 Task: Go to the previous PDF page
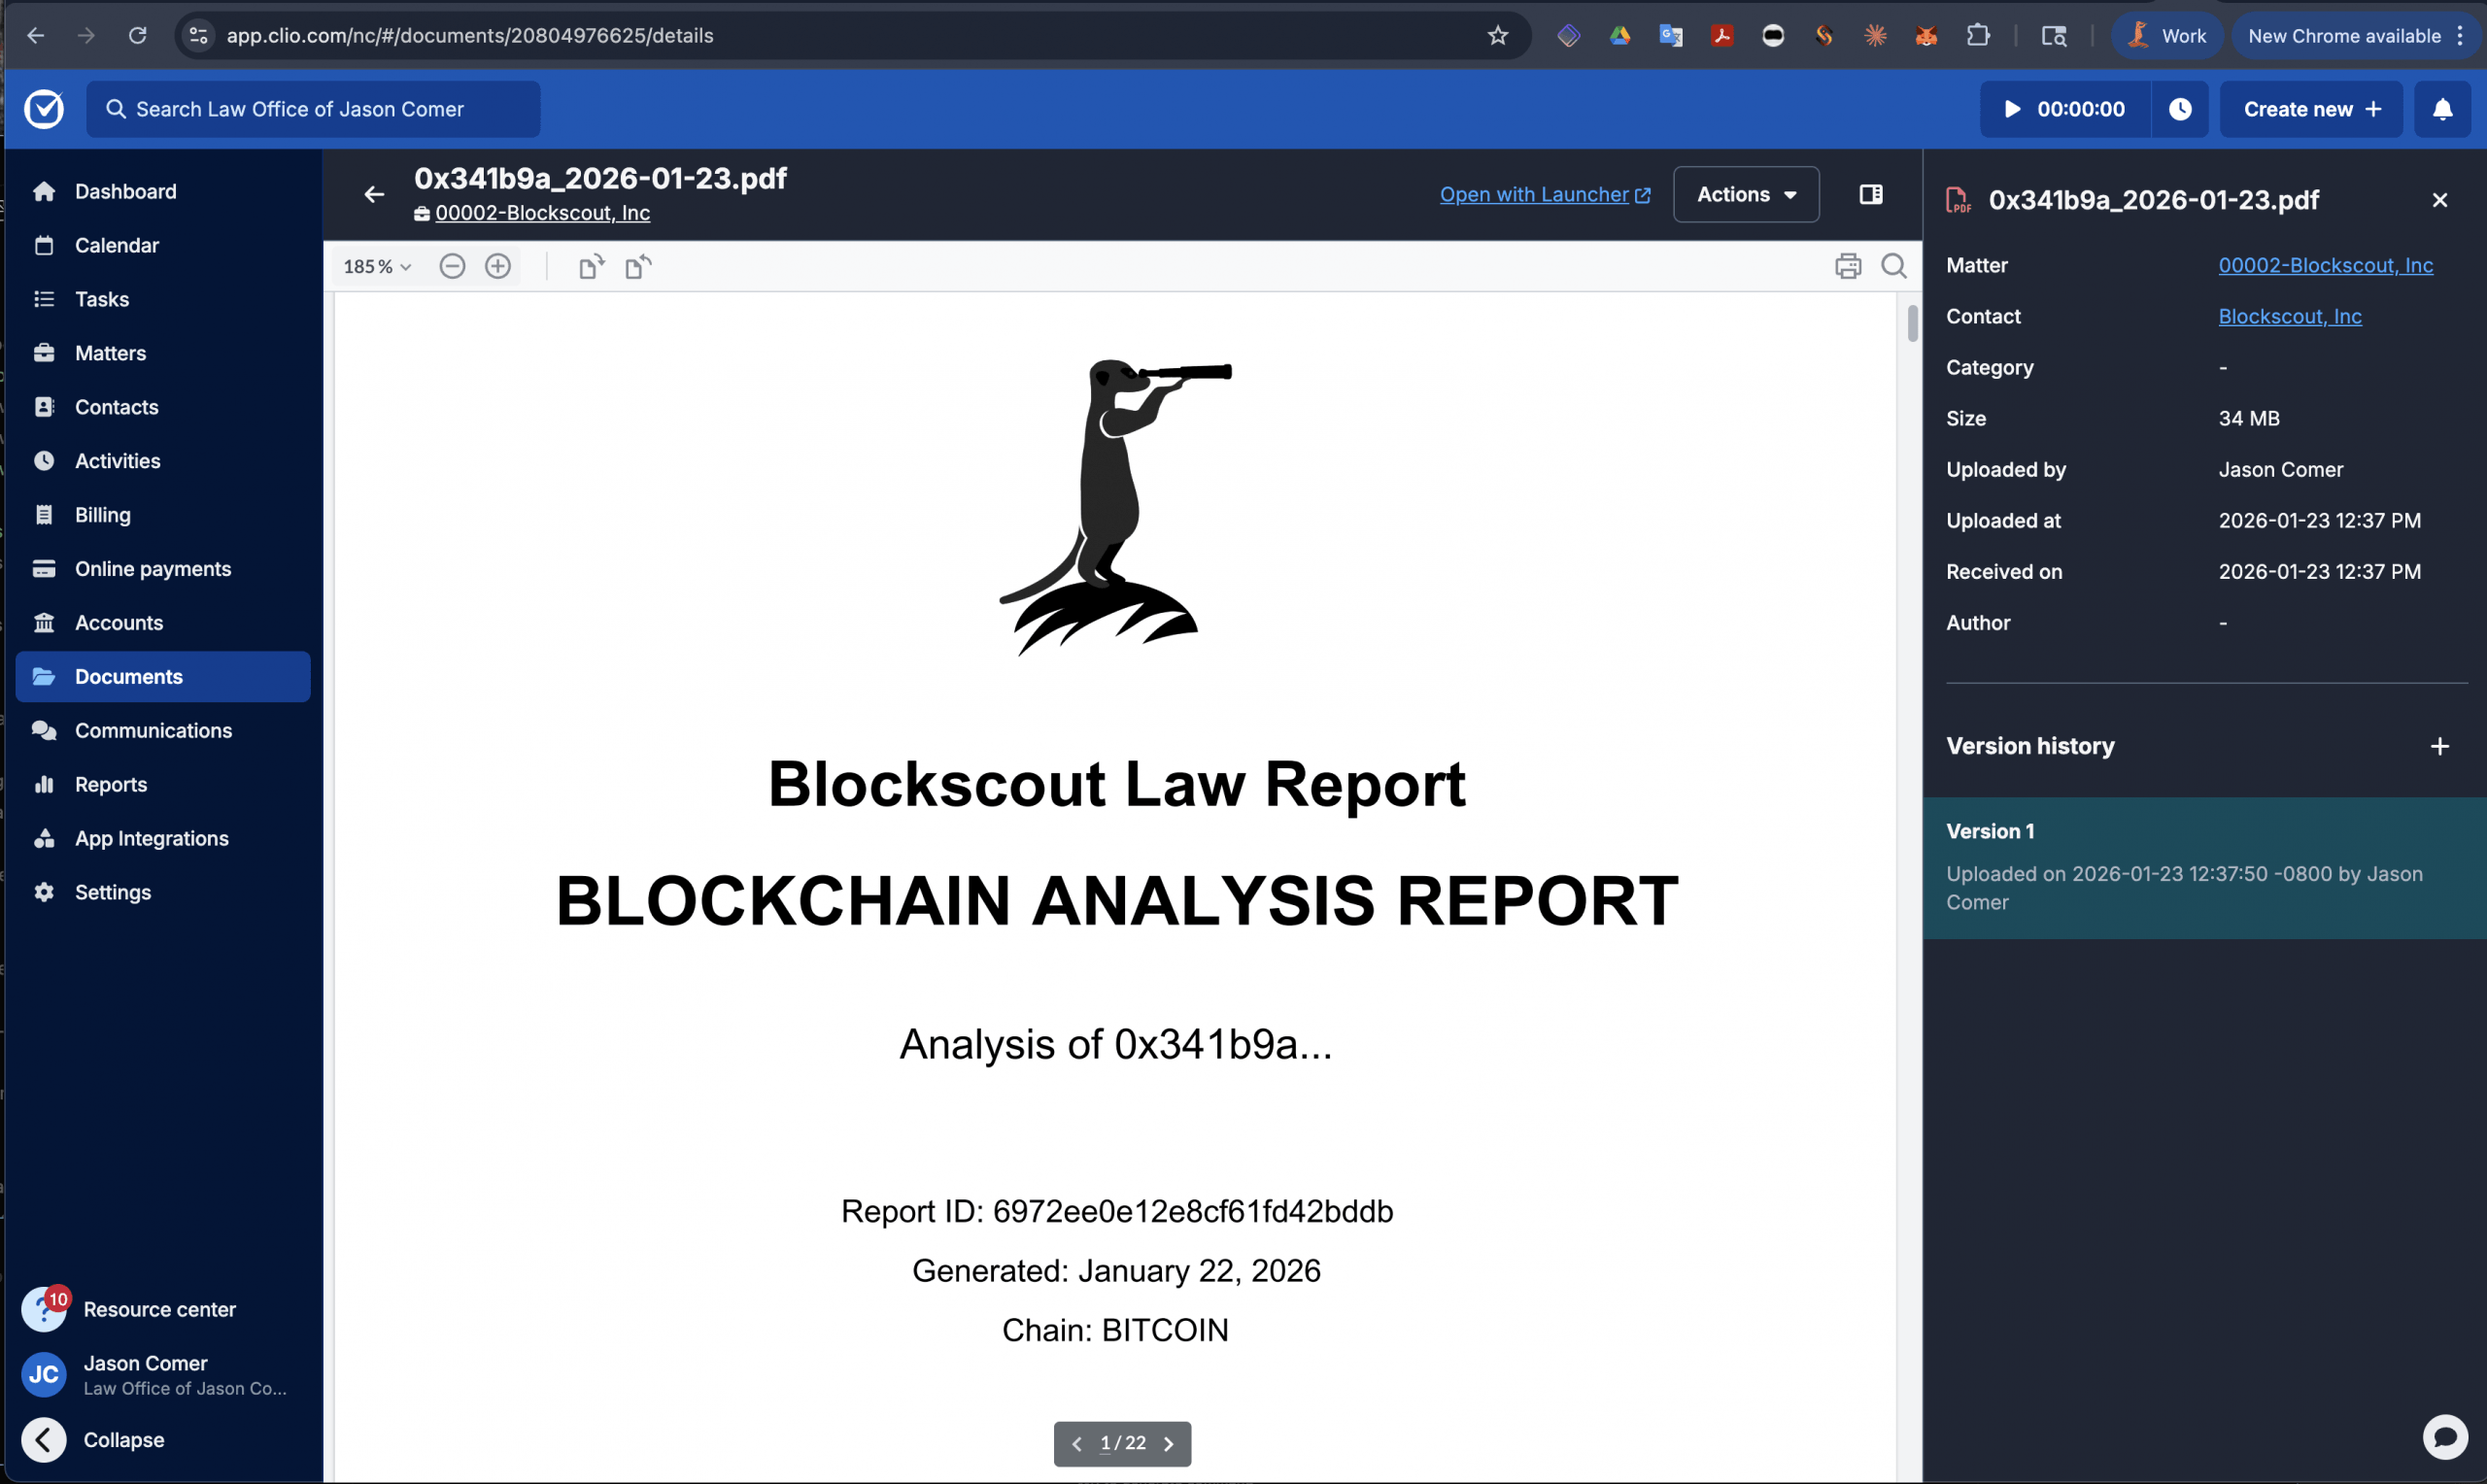click(1076, 1443)
